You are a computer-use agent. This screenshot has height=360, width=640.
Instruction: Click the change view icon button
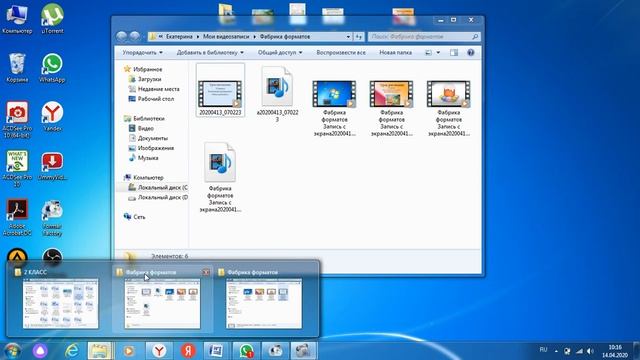pyautogui.click(x=428, y=53)
